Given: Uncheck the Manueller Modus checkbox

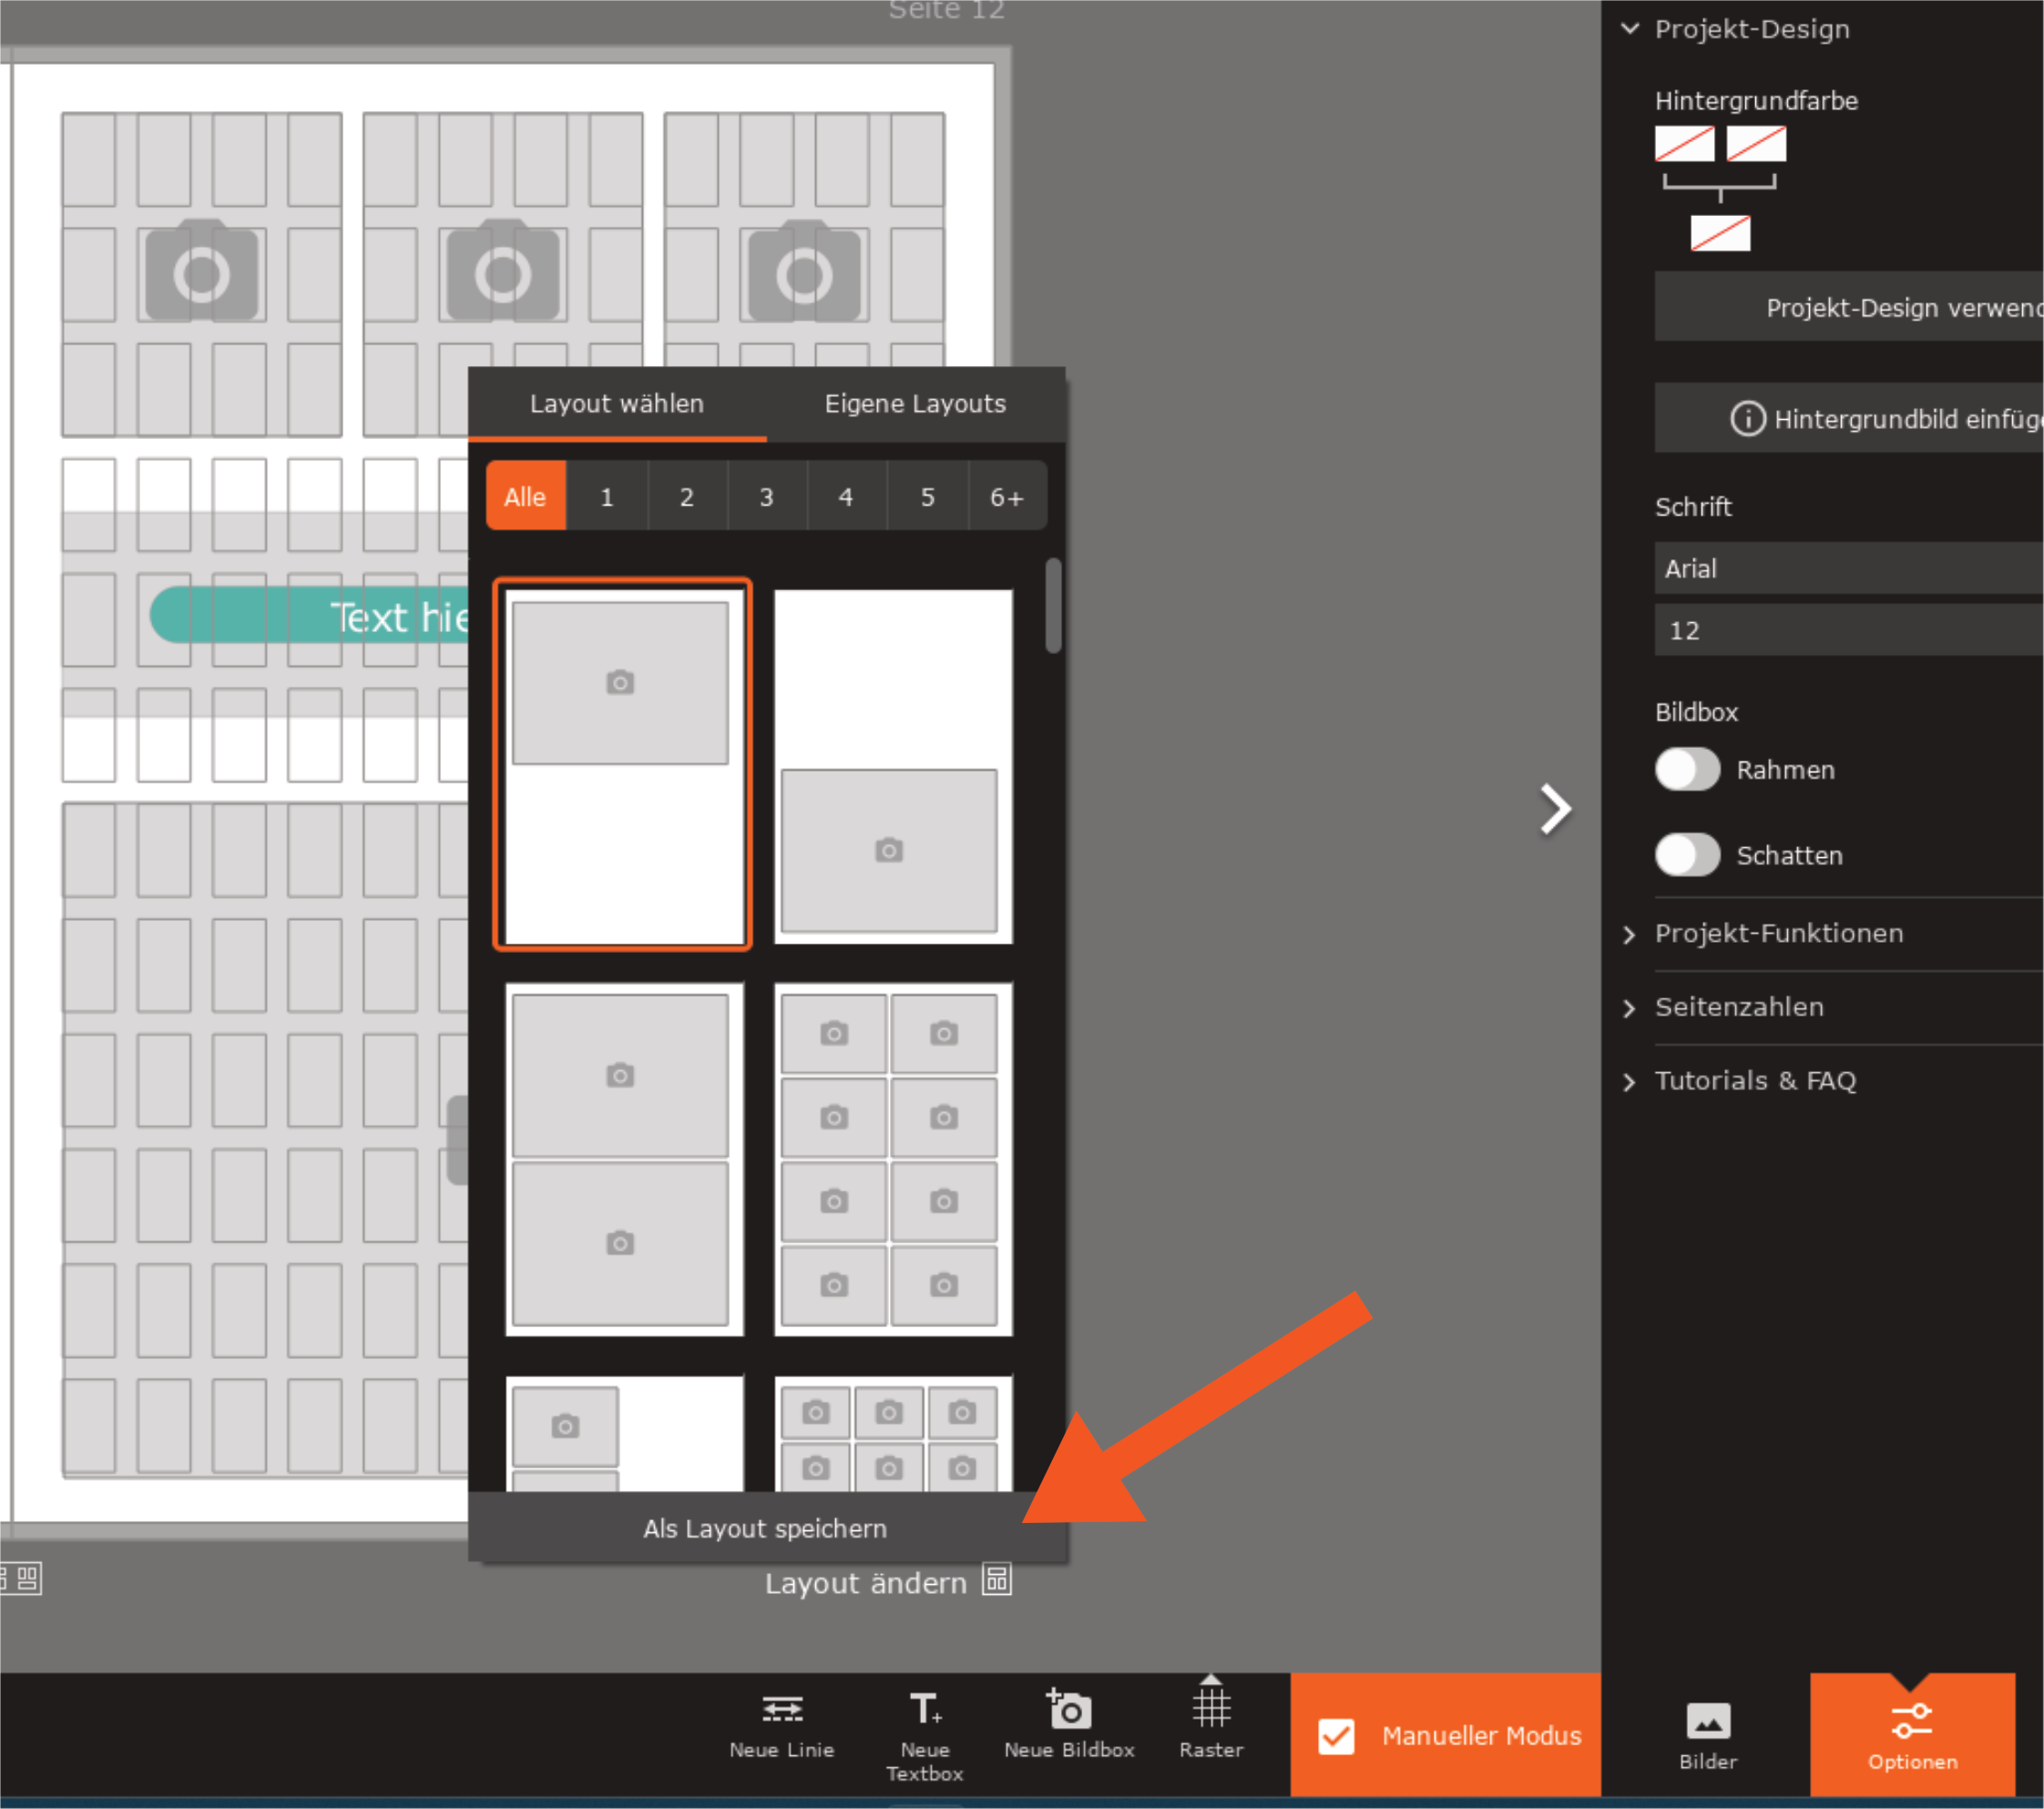Looking at the screenshot, I should 1336,1736.
